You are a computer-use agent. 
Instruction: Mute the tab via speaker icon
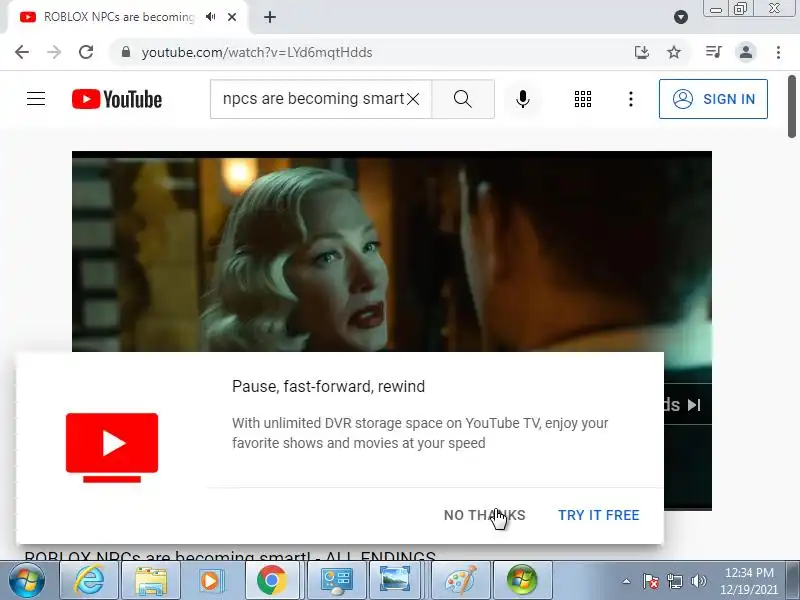pyautogui.click(x=210, y=17)
